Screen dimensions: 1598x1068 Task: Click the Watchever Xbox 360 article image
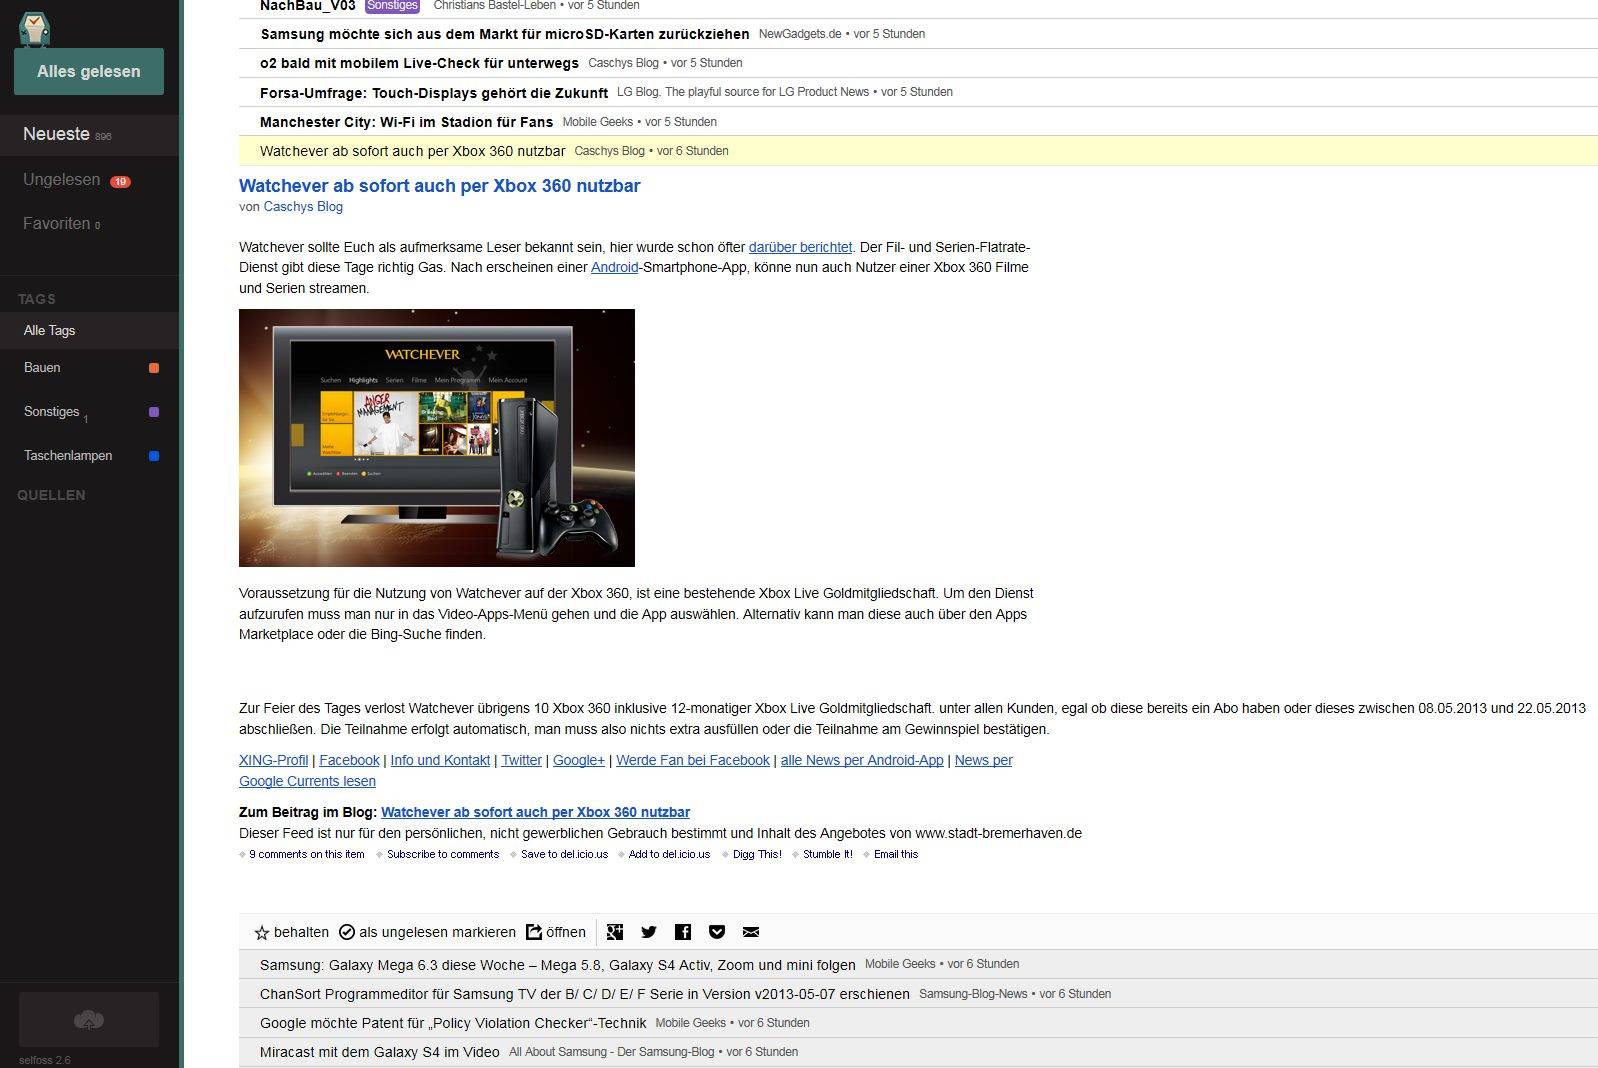click(437, 438)
